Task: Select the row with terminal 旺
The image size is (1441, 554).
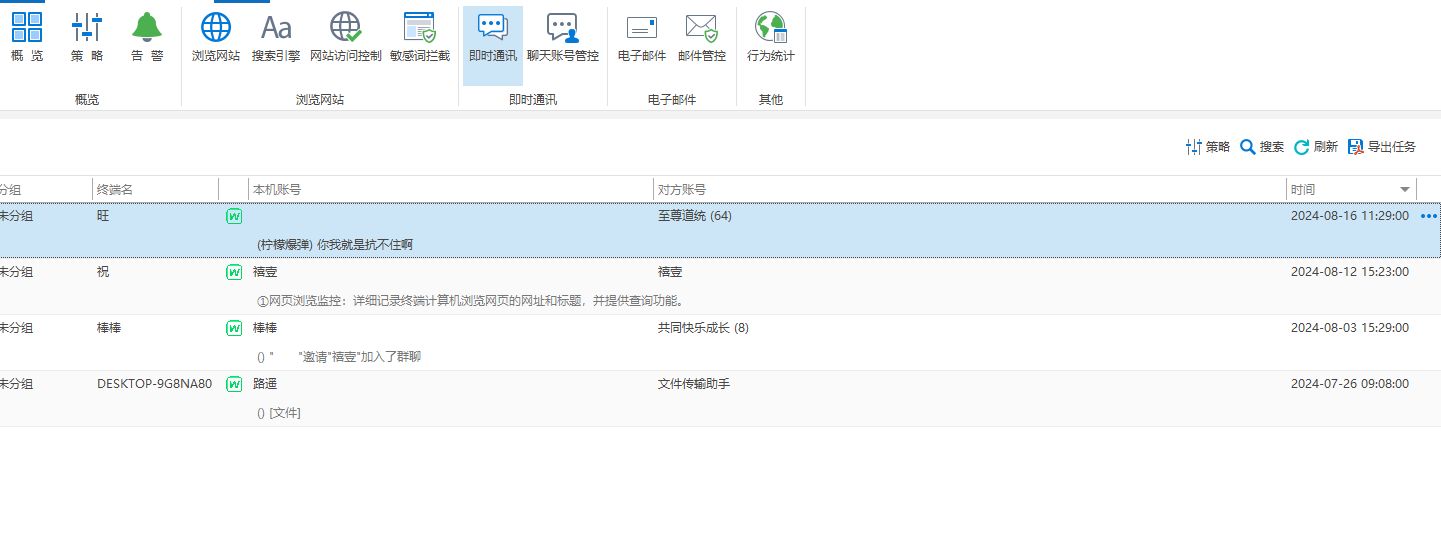Action: click(720, 230)
